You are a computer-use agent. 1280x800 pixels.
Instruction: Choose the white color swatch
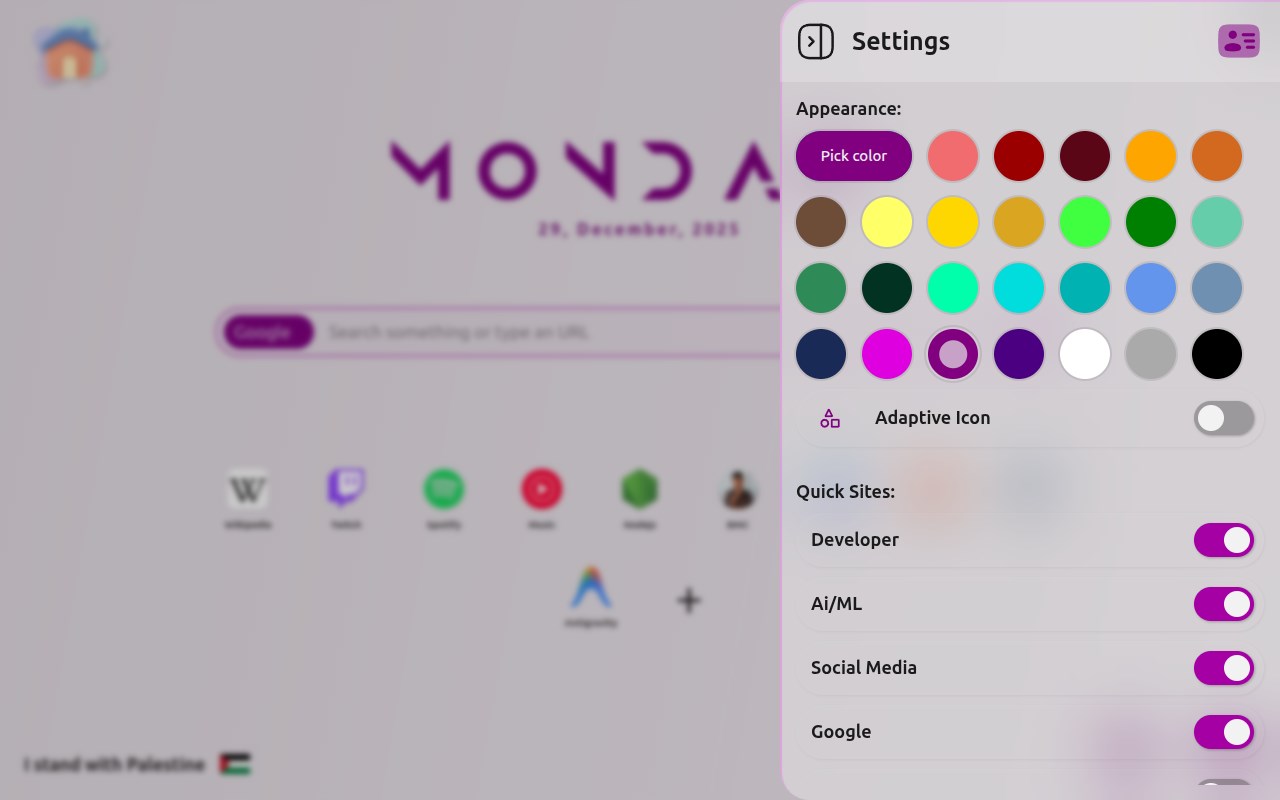[1085, 354]
